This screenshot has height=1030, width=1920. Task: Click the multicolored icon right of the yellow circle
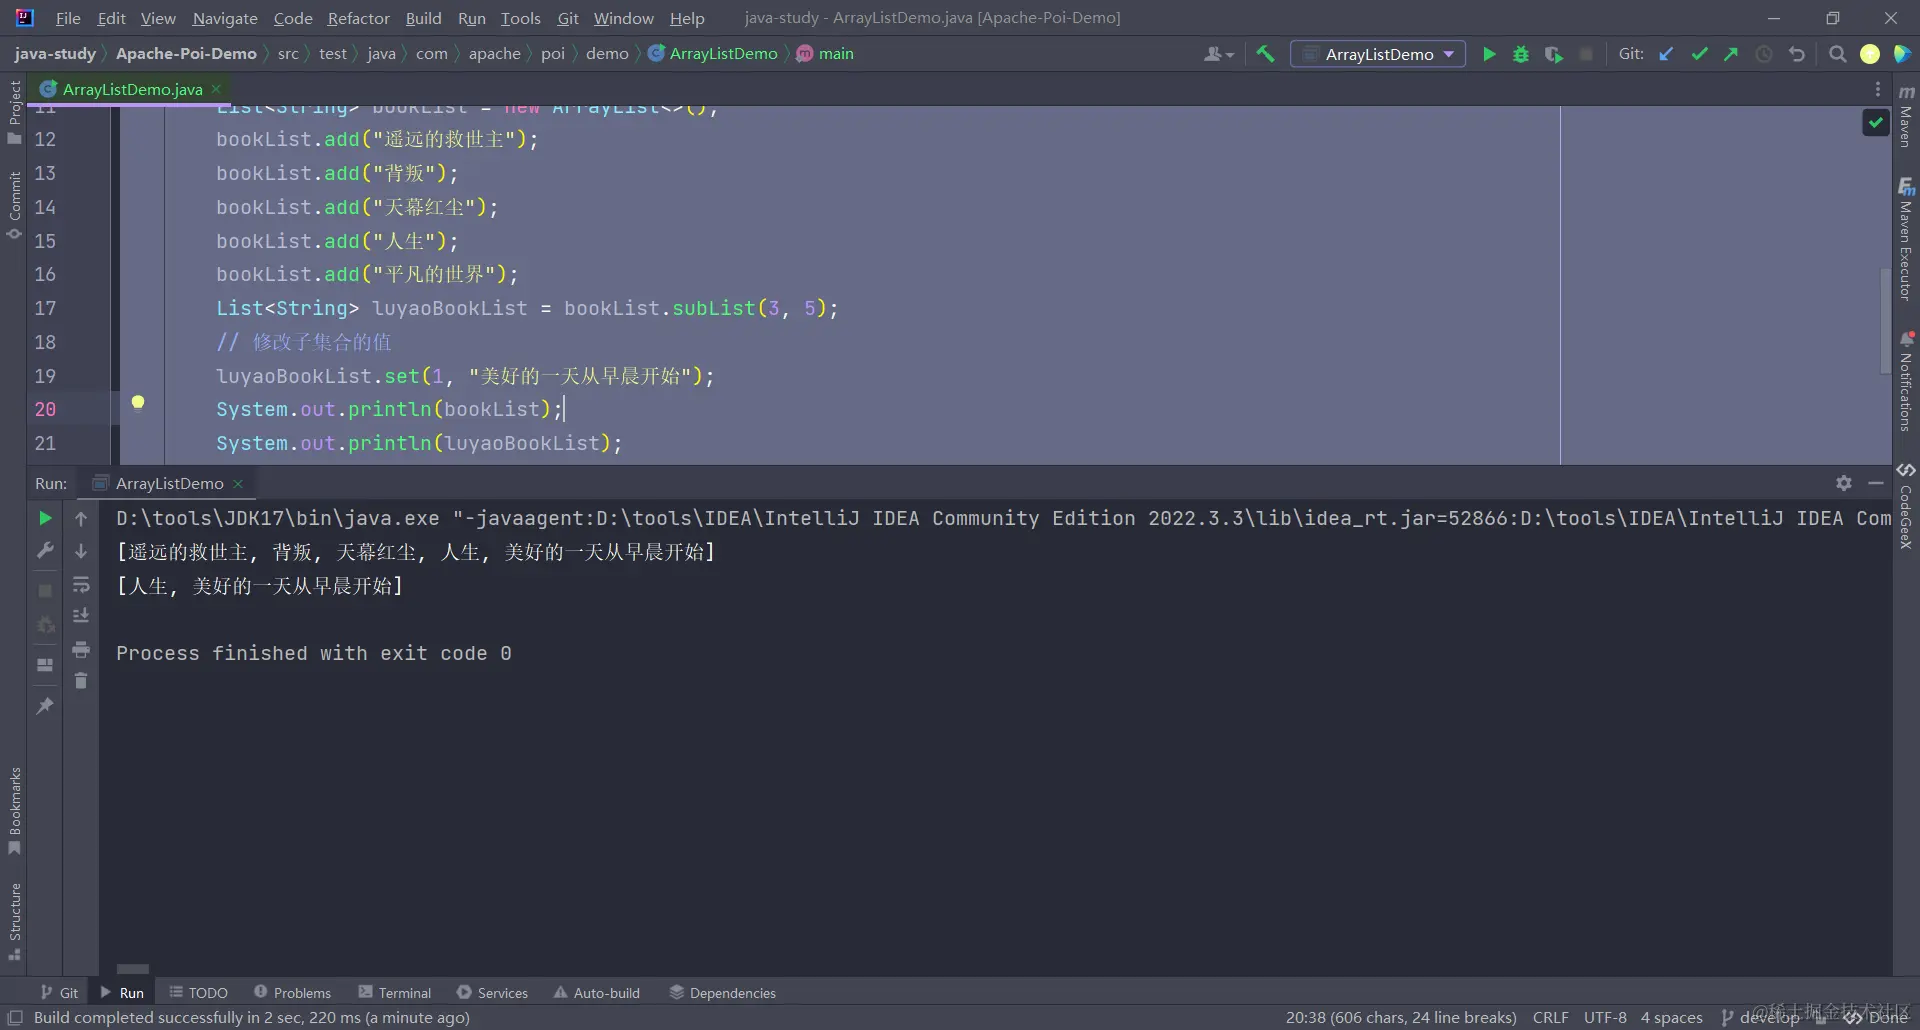tap(1902, 54)
